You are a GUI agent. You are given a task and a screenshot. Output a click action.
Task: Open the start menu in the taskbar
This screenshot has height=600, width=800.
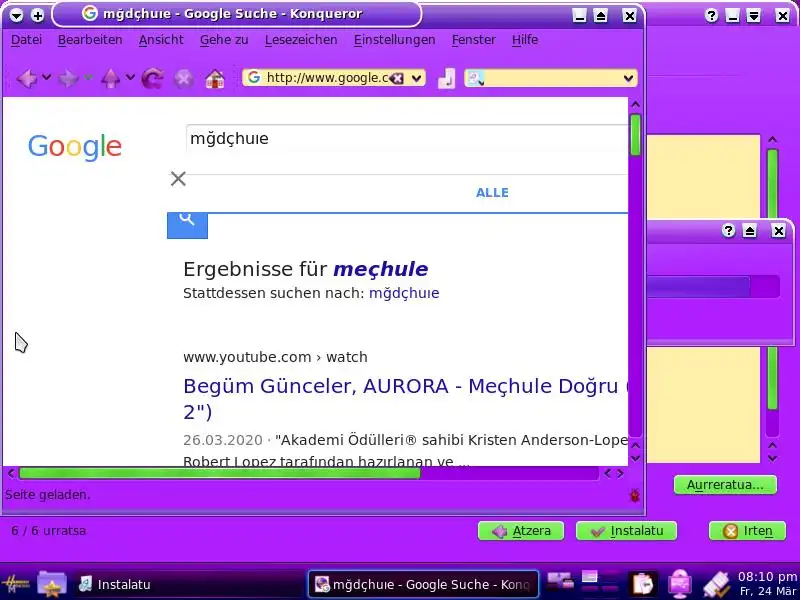coord(16,584)
